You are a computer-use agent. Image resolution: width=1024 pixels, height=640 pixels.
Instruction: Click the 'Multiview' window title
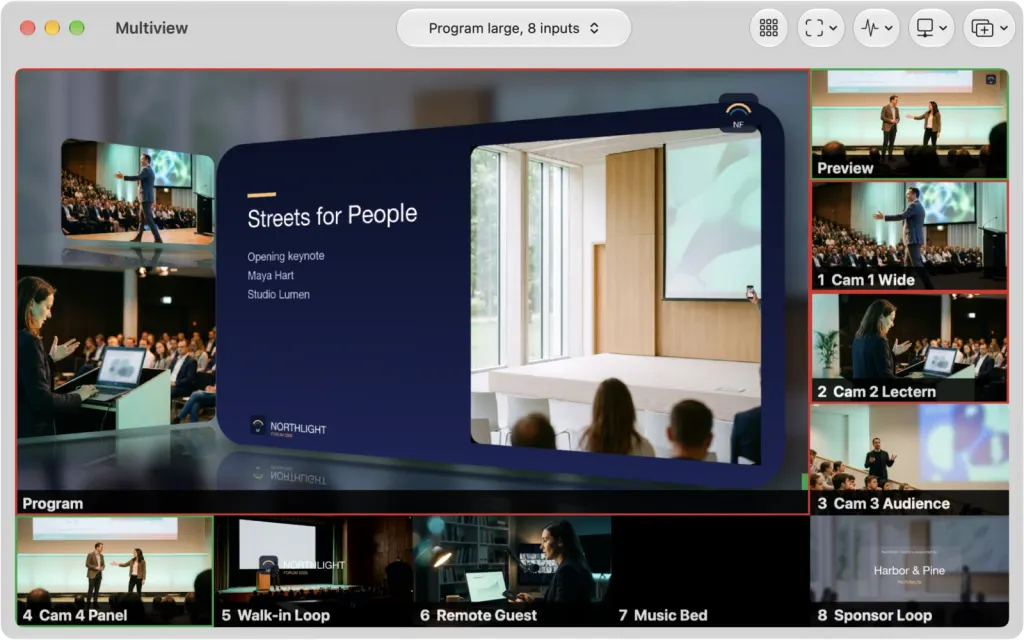coord(152,28)
